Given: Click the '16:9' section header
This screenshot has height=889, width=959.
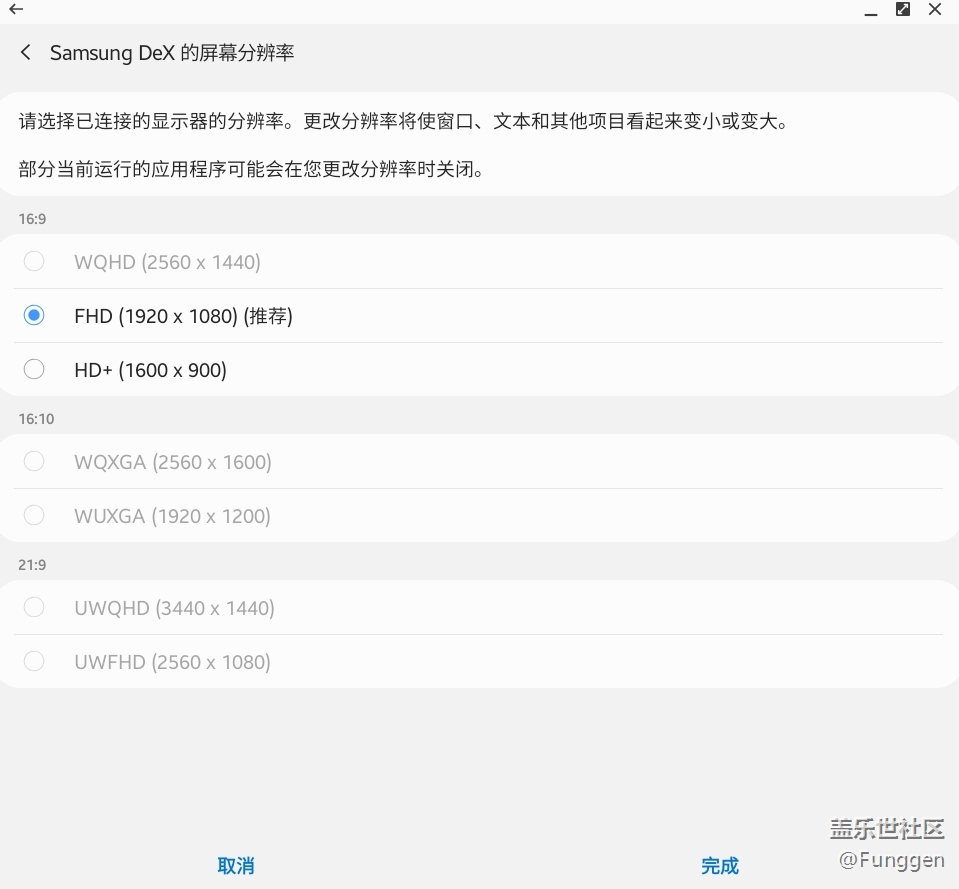Looking at the screenshot, I should click(x=32, y=219).
